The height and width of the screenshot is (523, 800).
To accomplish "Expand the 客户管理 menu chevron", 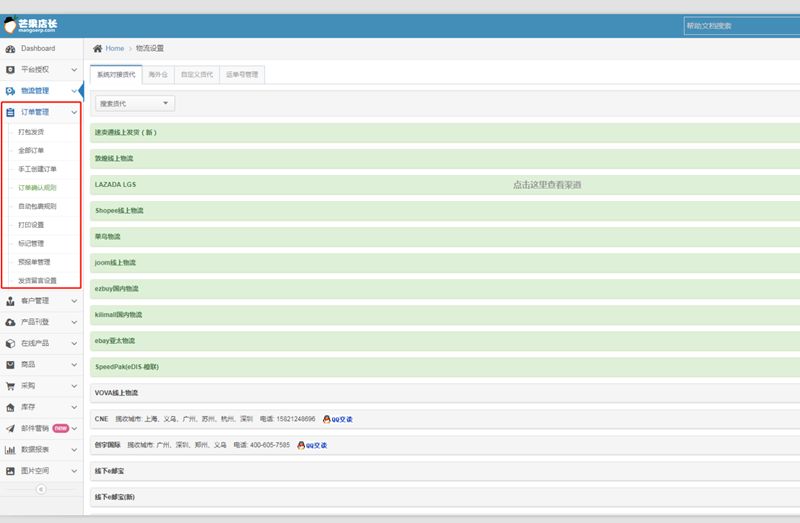I will 74,301.
